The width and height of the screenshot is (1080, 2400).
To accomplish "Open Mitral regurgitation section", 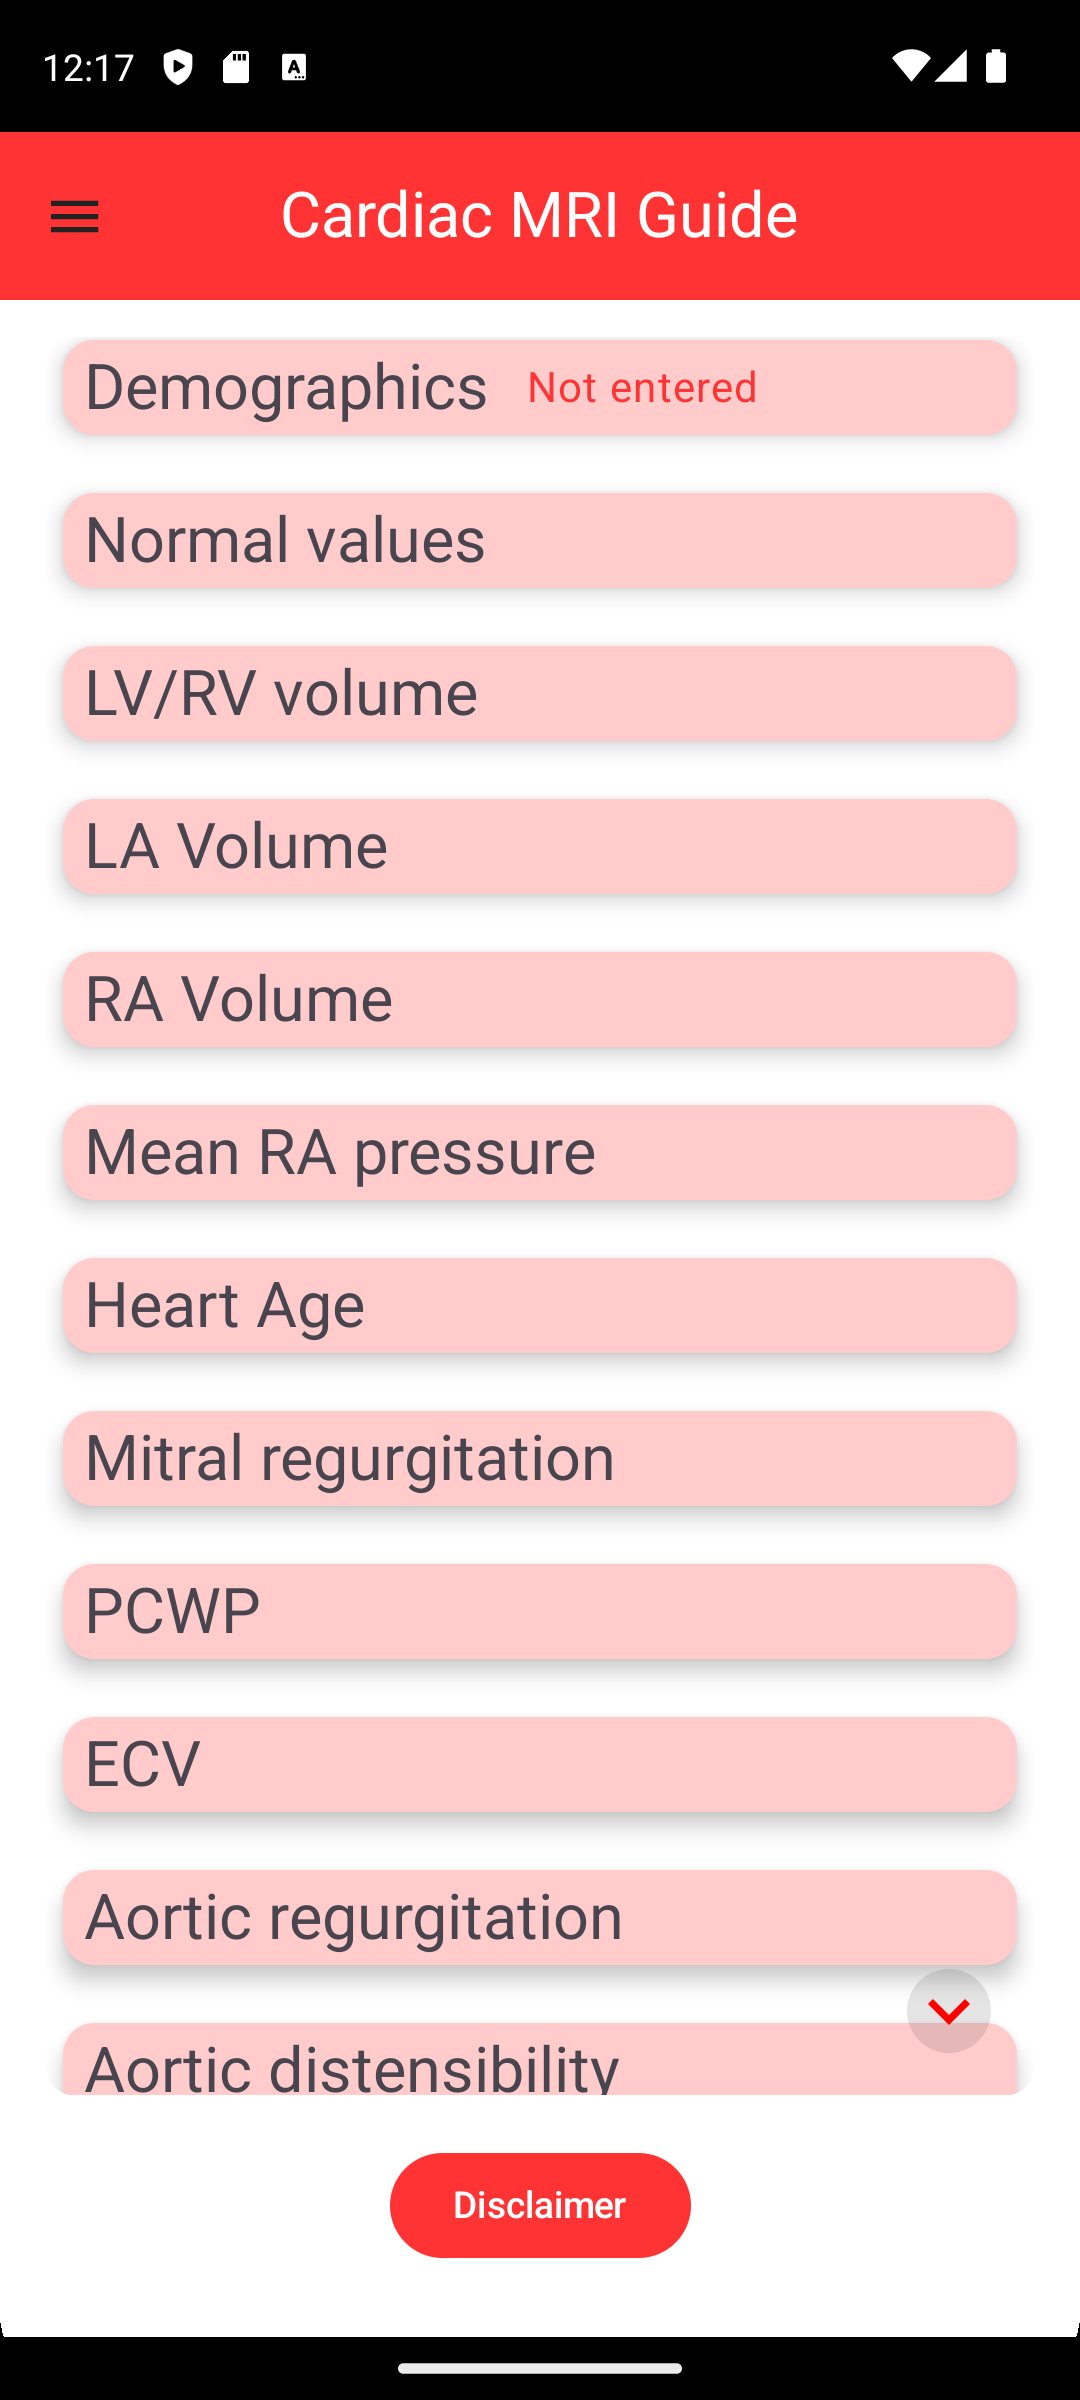I will (x=540, y=1458).
